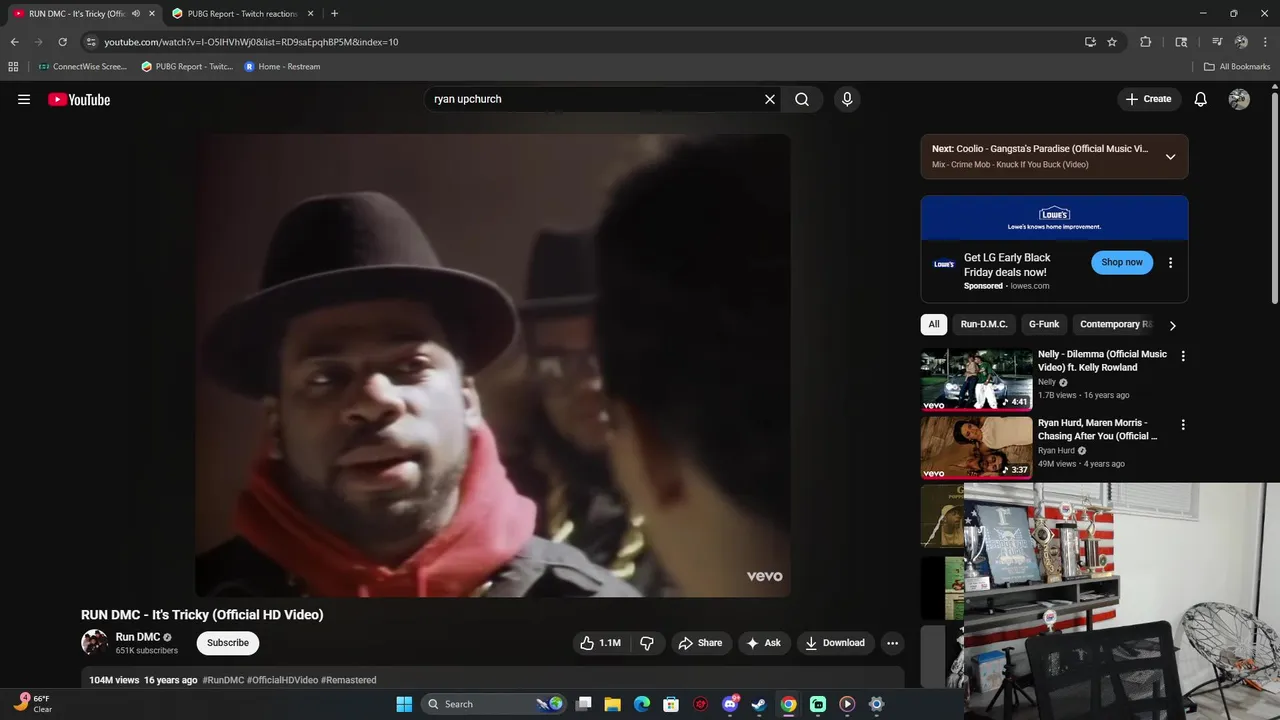Open the Nelly Dilemma video thumbnail
1280x720 pixels.
pos(977,379)
